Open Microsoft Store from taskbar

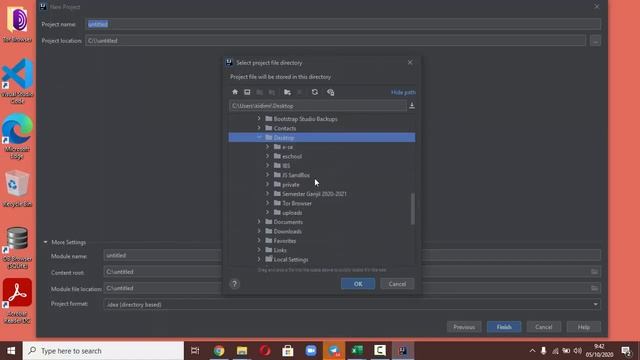288,351
